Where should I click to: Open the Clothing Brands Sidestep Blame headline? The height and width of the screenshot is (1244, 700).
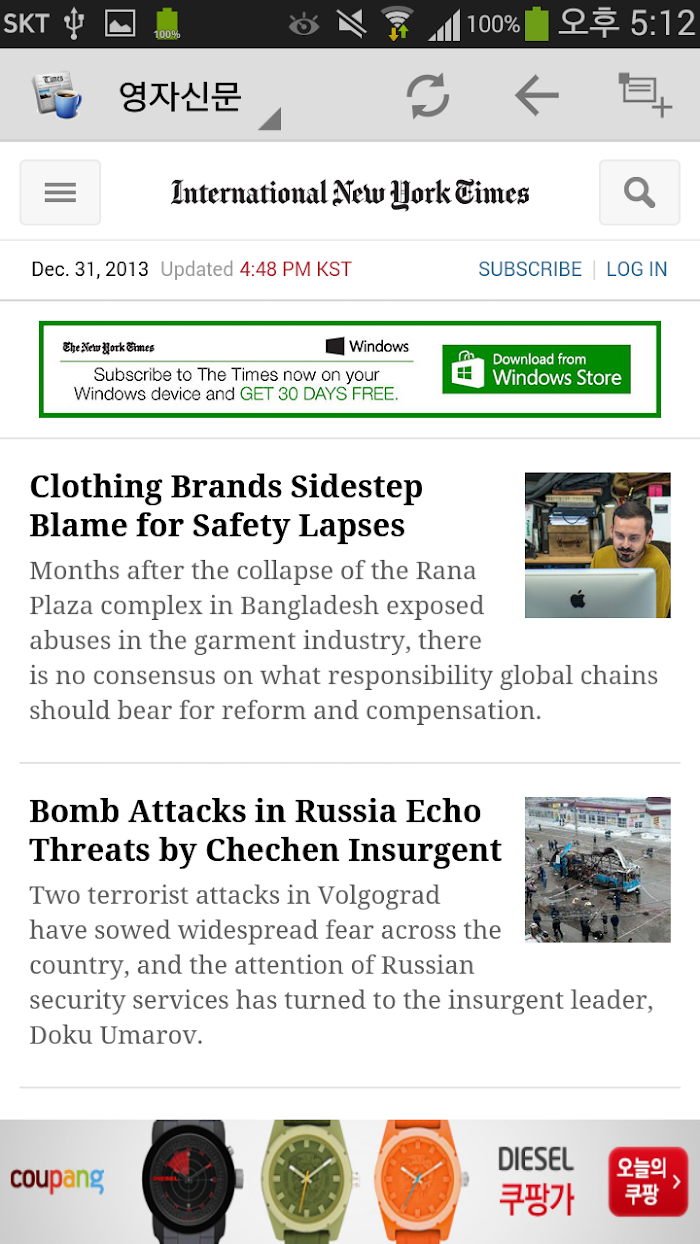pyautogui.click(x=226, y=506)
